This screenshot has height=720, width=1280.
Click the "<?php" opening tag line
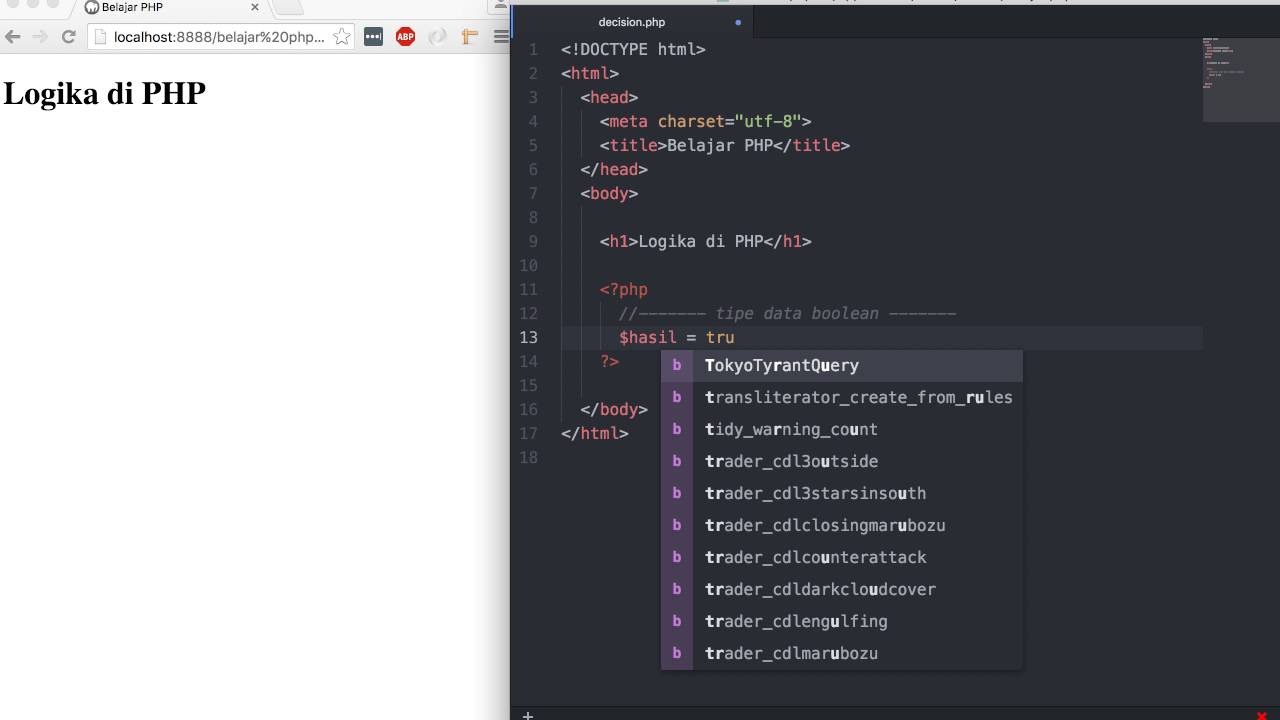click(624, 289)
